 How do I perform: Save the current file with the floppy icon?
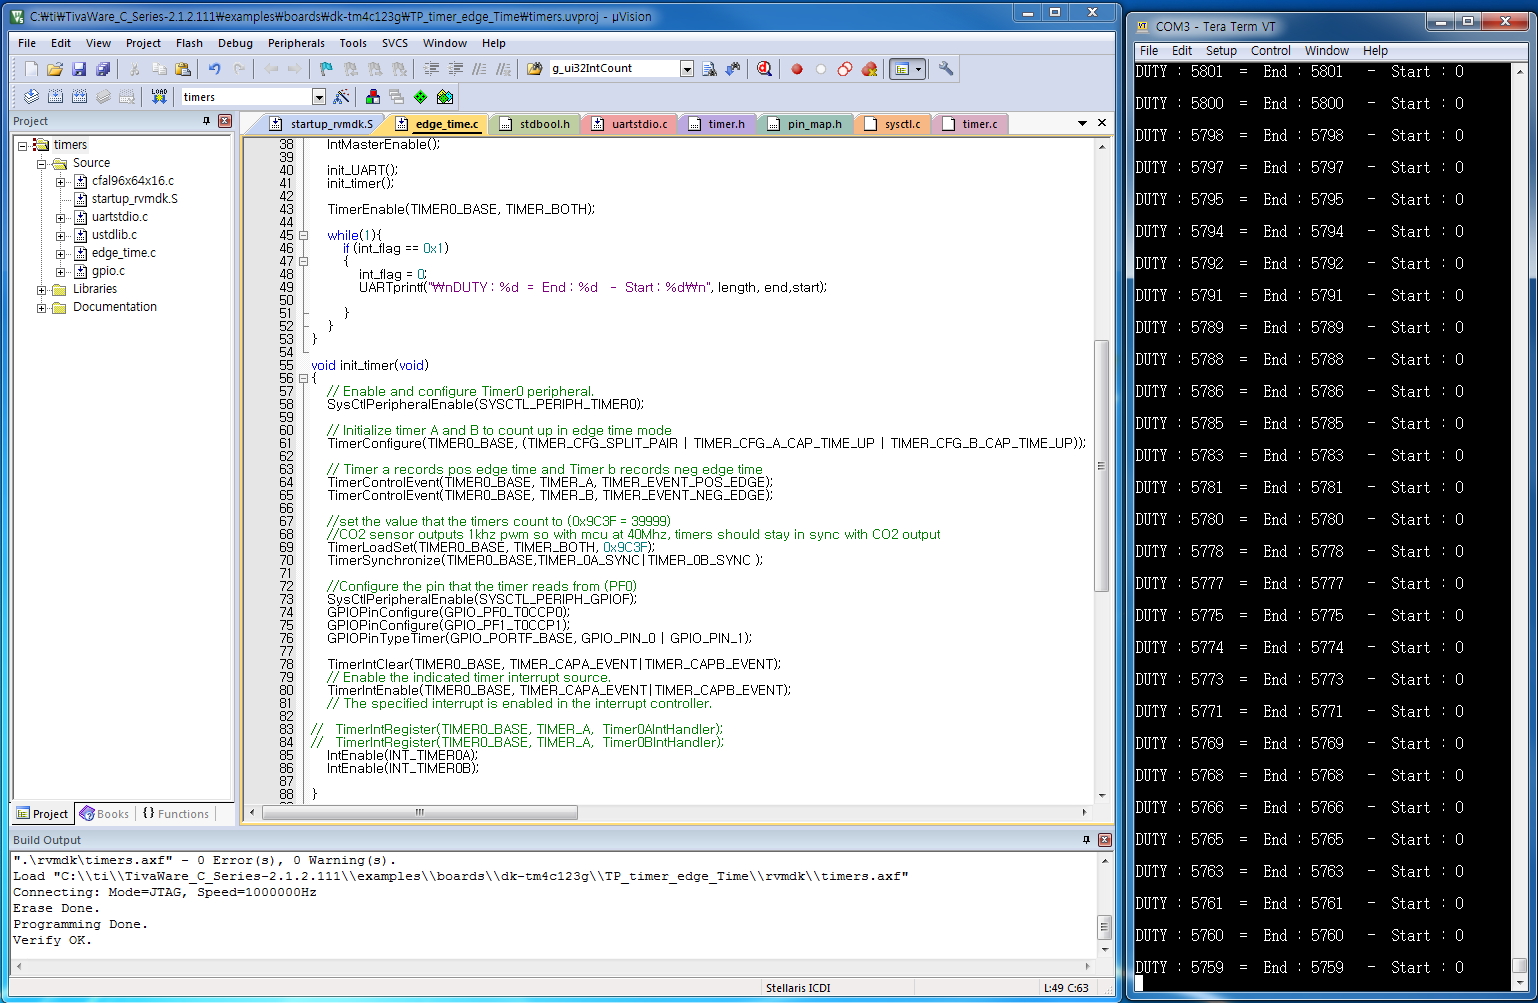point(79,69)
